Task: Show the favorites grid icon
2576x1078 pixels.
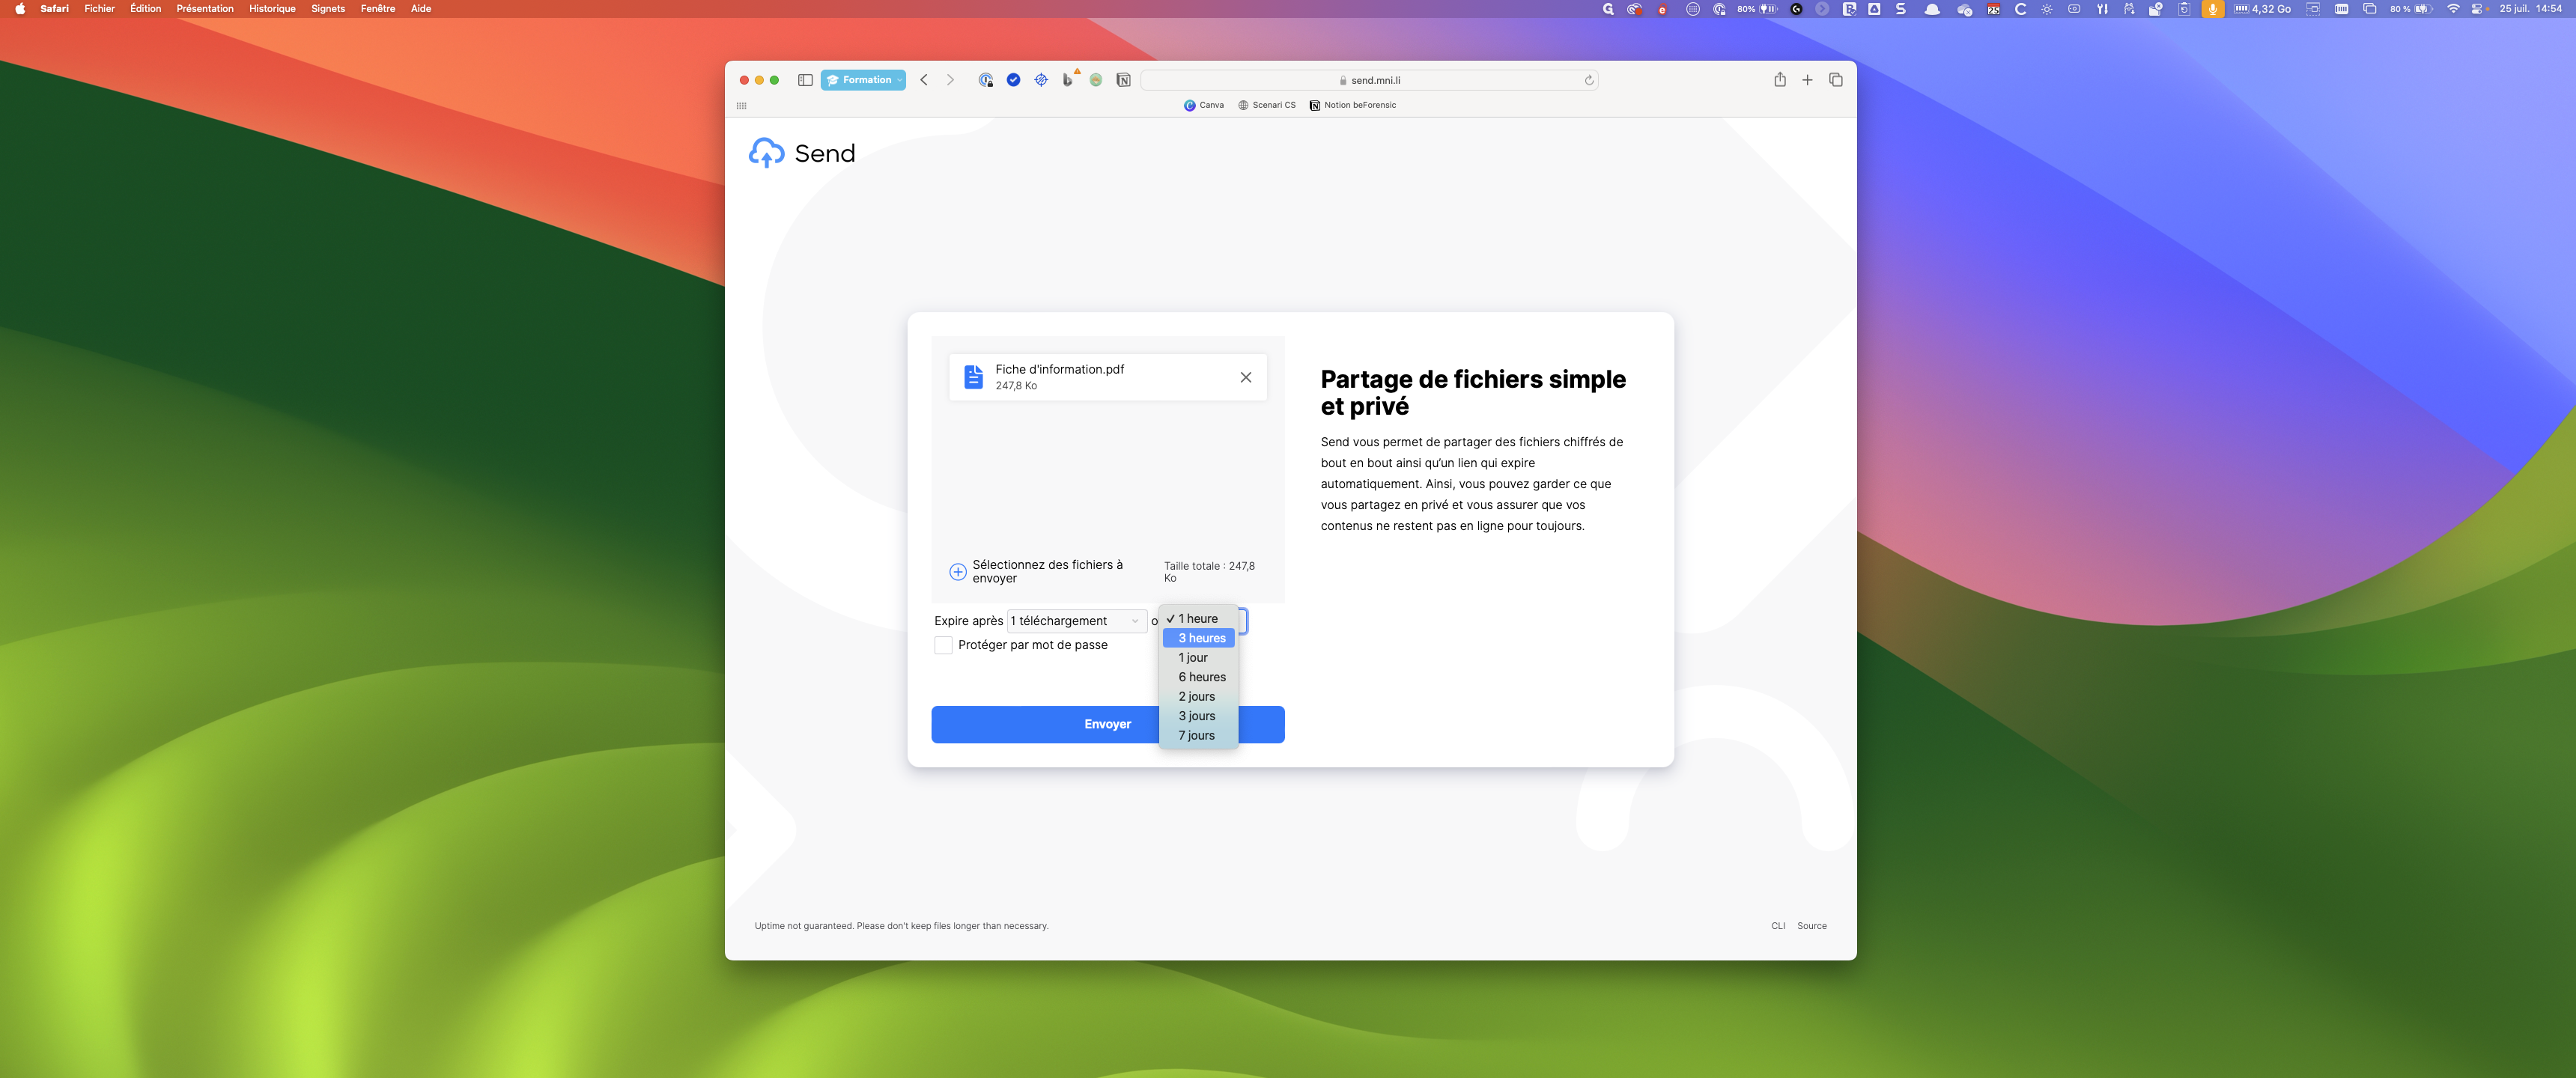Action: 741,105
